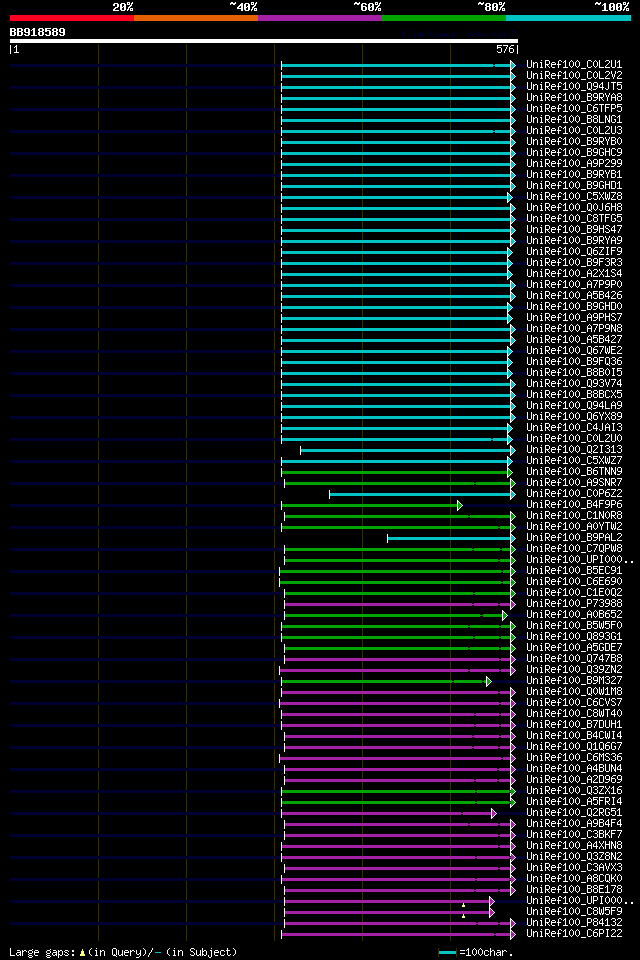Select the BB918589 query name label
The width and height of the screenshot is (640, 960).
point(37,32)
